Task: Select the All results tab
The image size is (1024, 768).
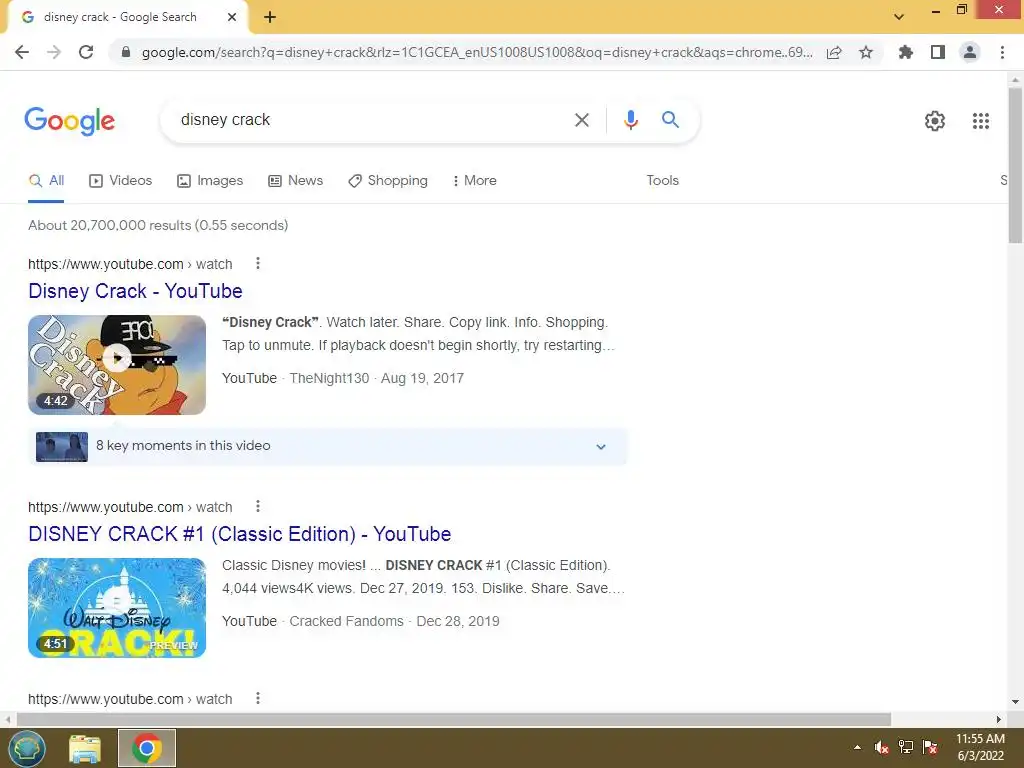Action: (46, 181)
